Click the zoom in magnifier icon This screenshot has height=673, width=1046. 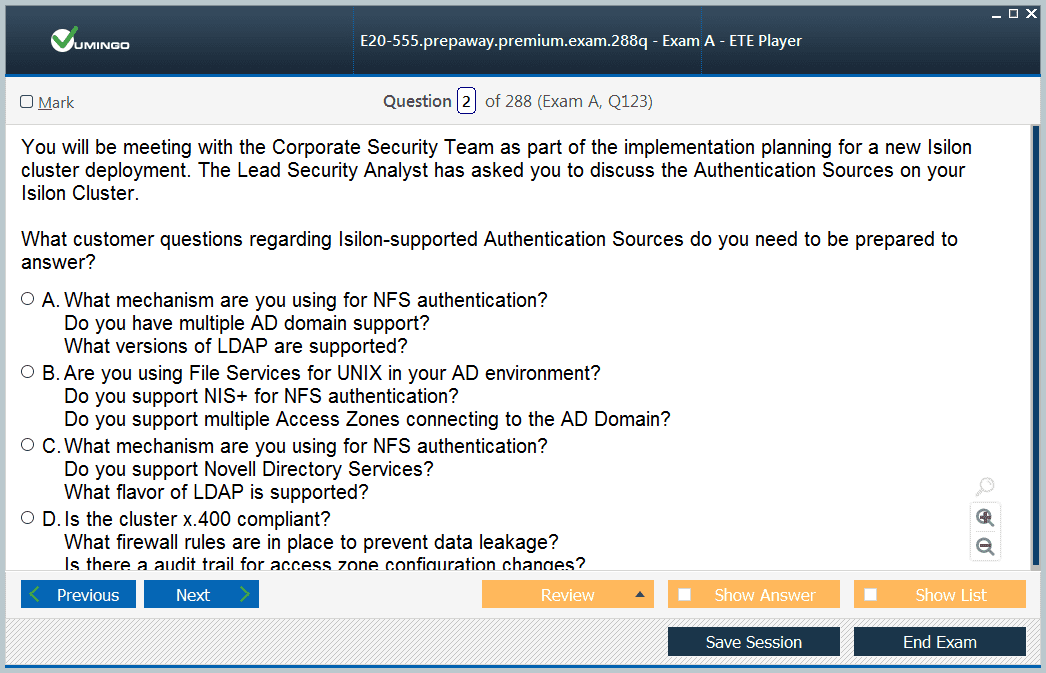985,517
